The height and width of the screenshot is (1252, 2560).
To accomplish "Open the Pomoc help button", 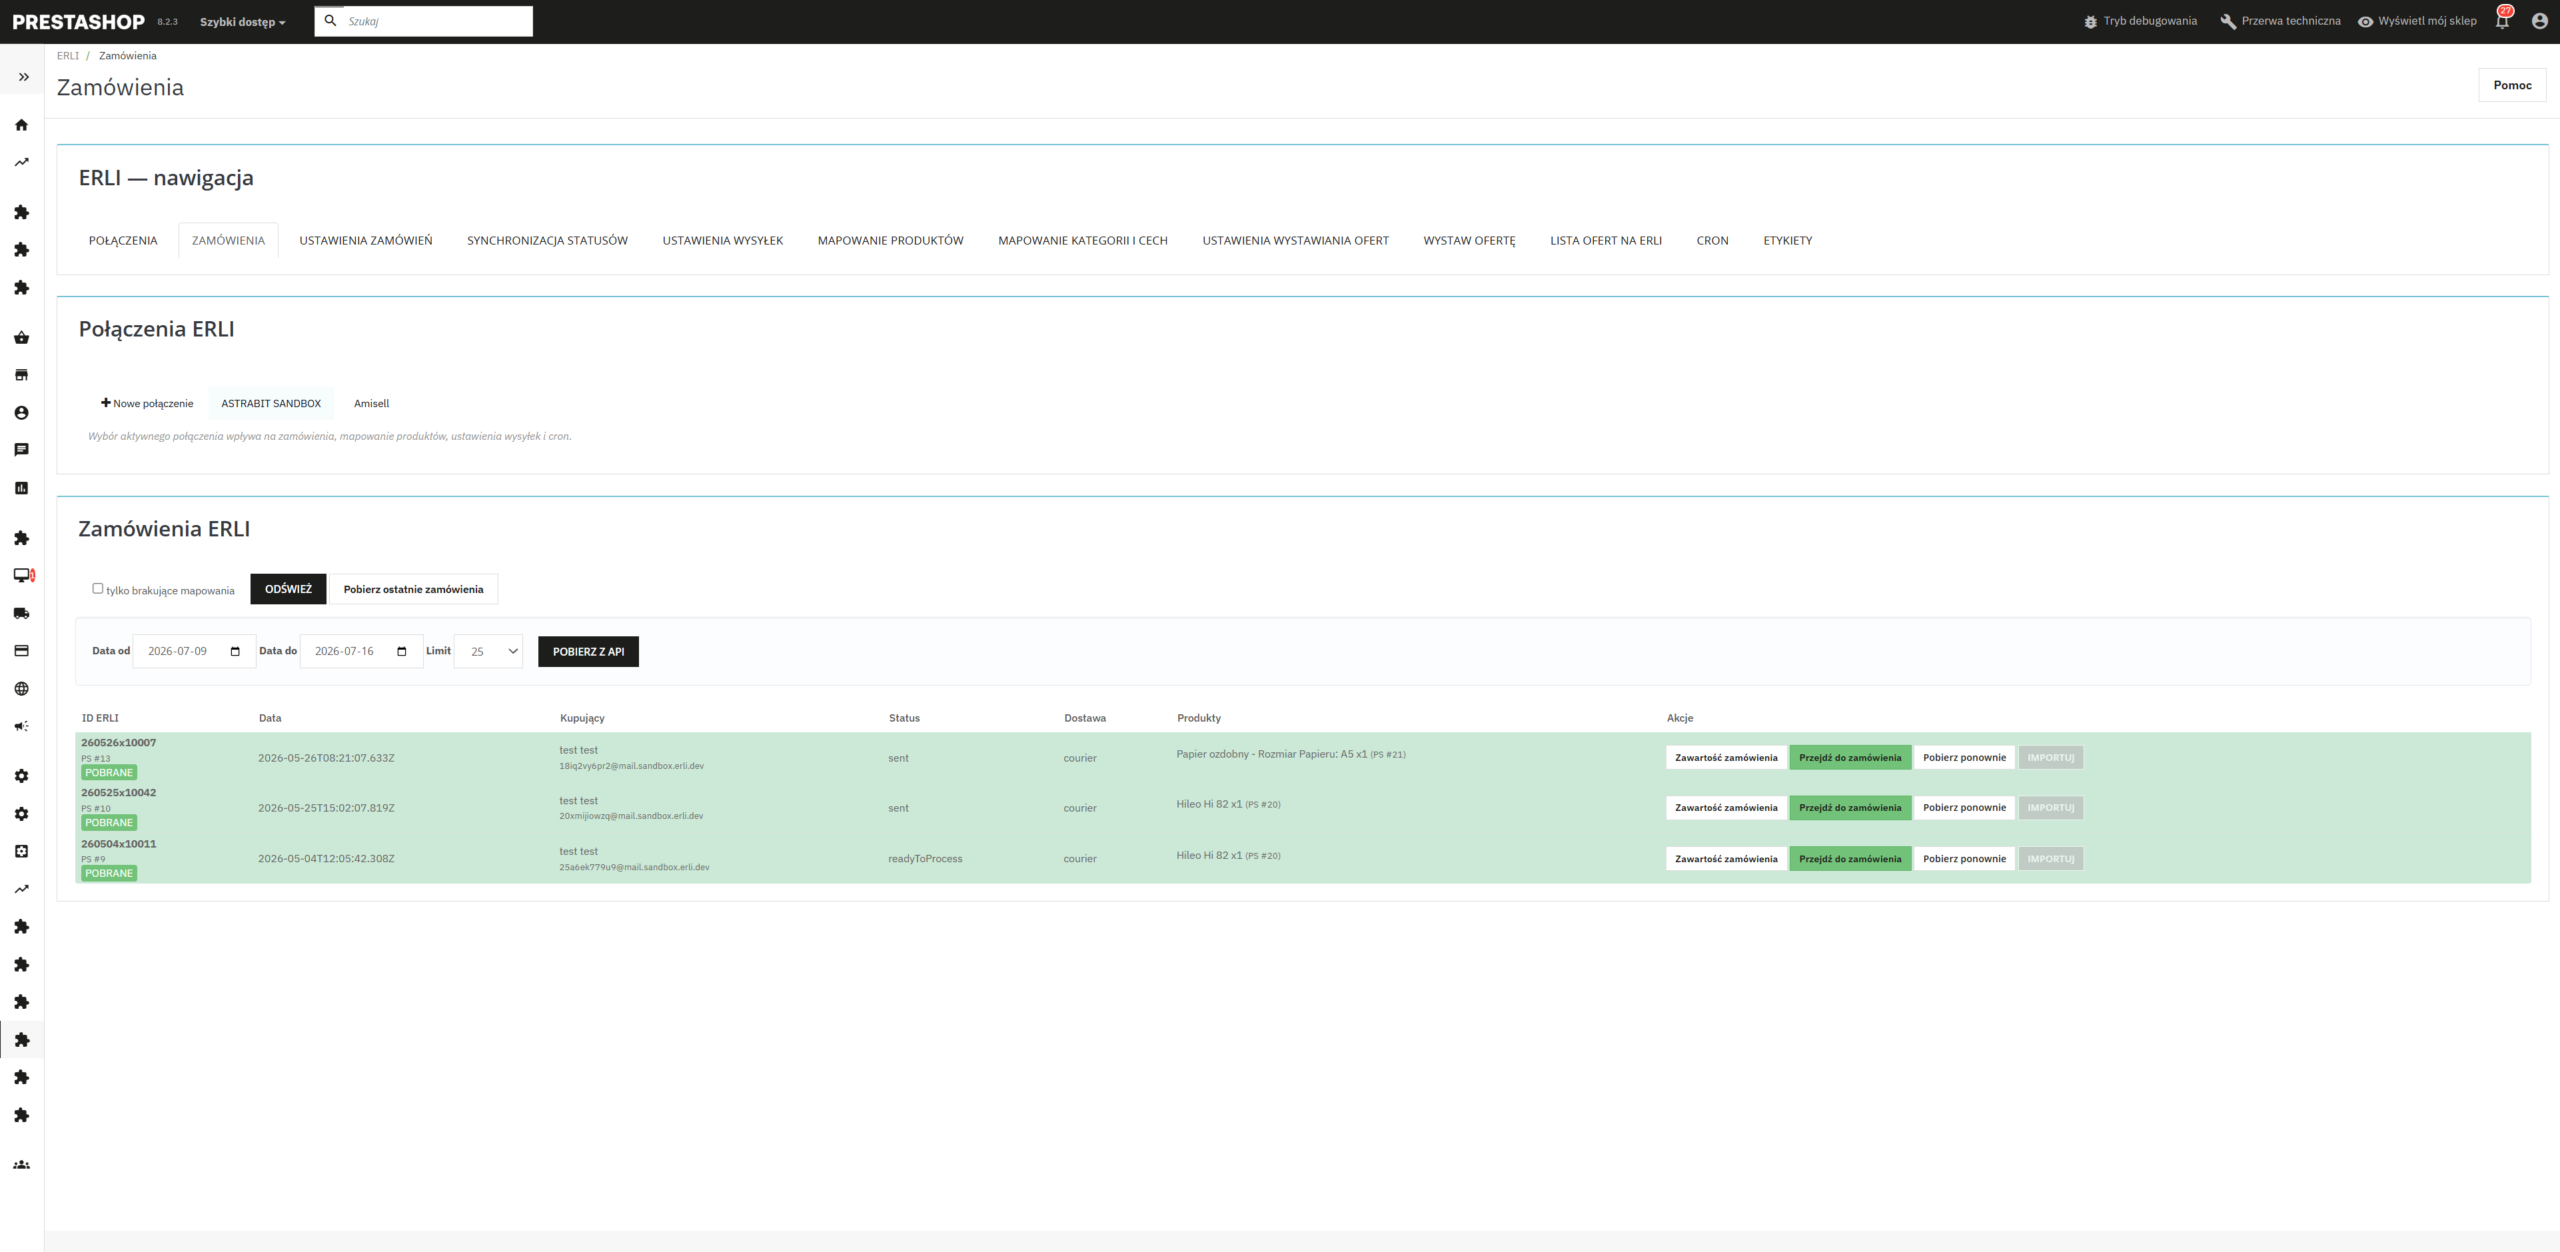I will click(2512, 85).
